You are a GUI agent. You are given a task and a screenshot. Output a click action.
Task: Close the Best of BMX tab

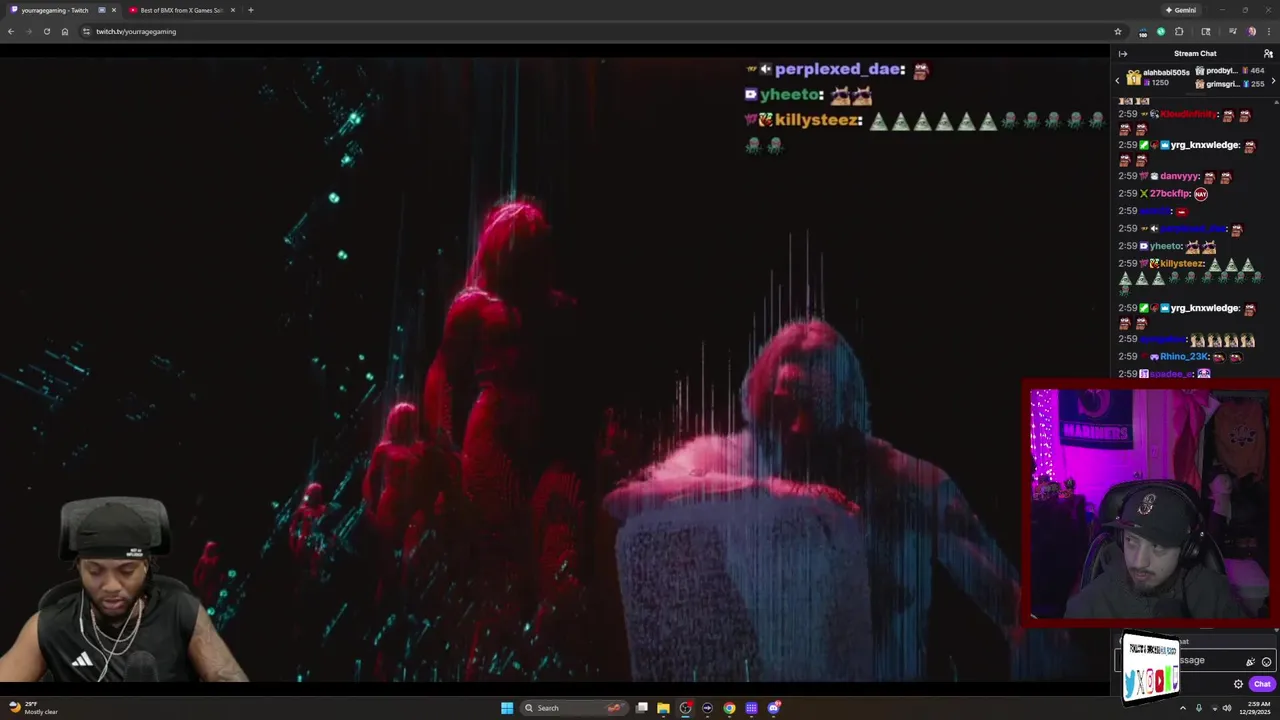(233, 10)
